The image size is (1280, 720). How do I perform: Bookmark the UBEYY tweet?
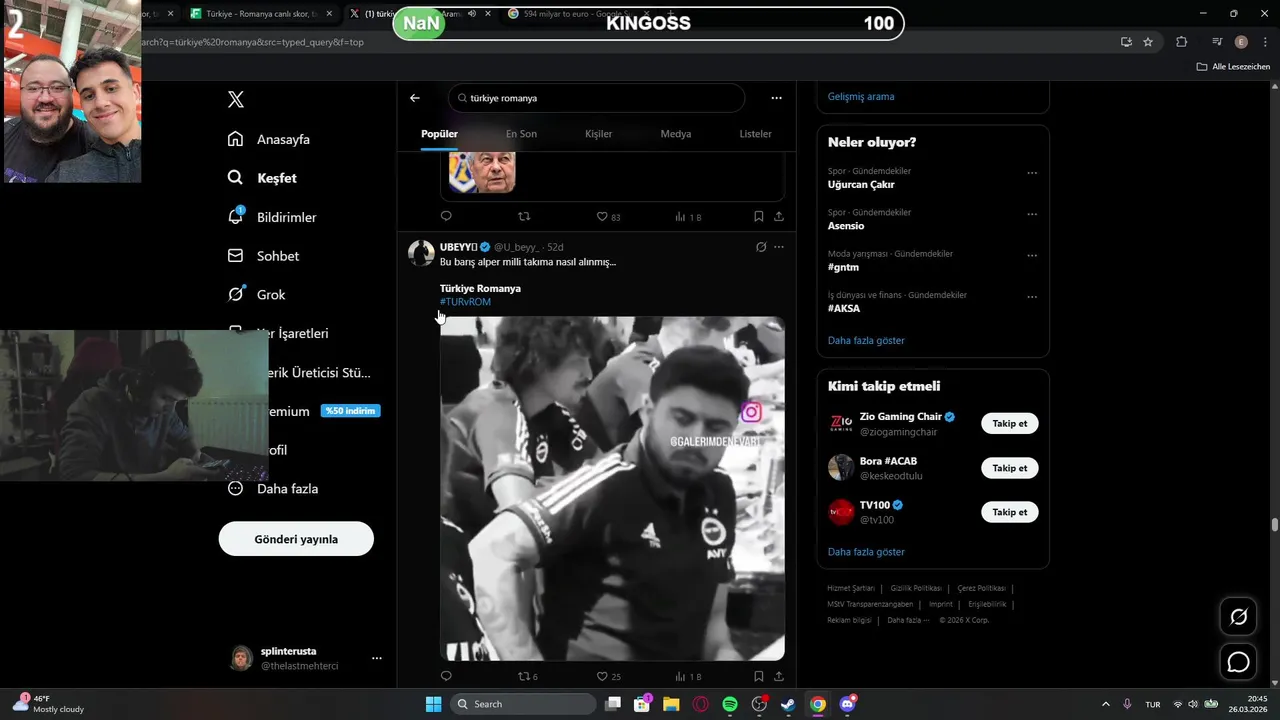click(x=759, y=676)
